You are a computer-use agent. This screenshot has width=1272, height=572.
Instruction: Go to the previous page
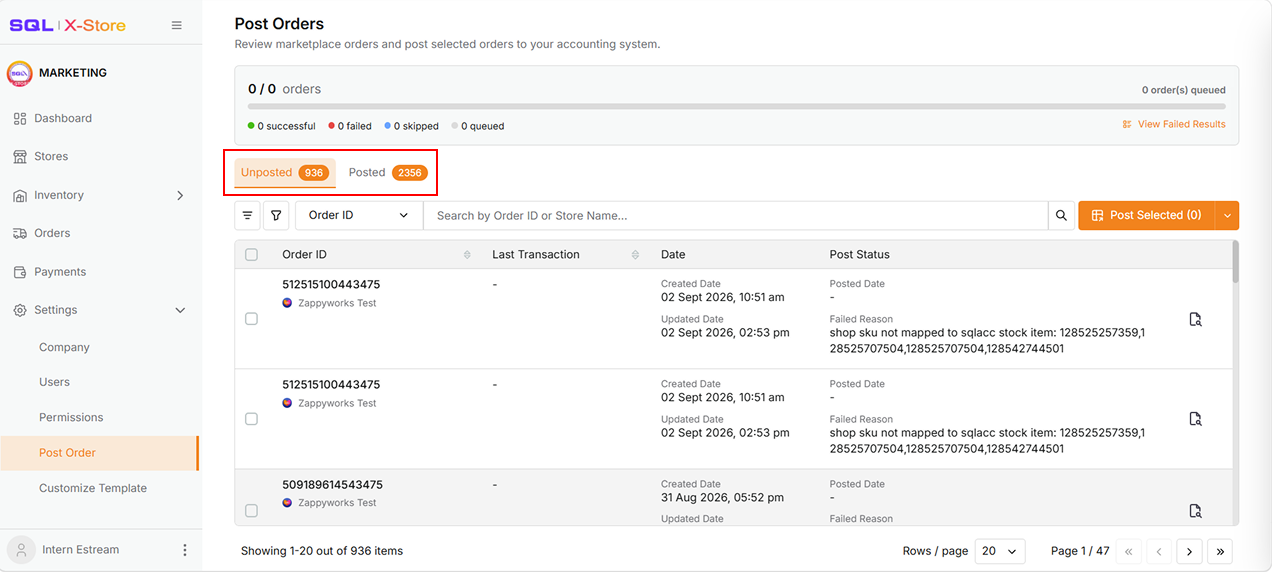1159,551
